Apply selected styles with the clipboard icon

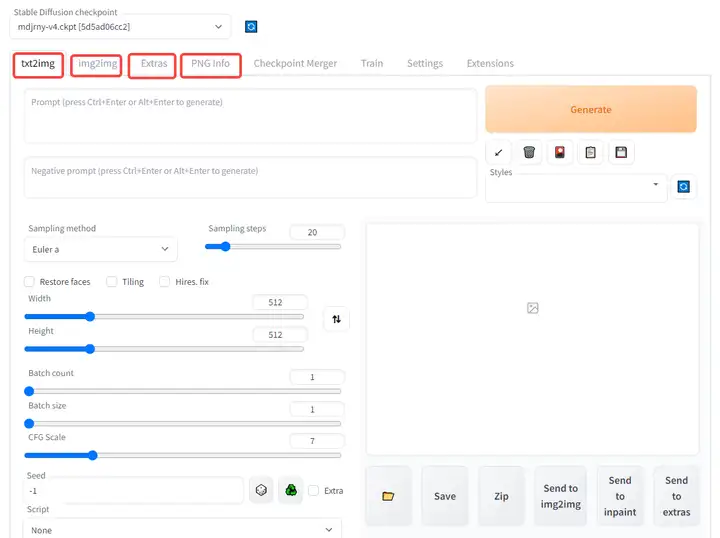click(591, 152)
